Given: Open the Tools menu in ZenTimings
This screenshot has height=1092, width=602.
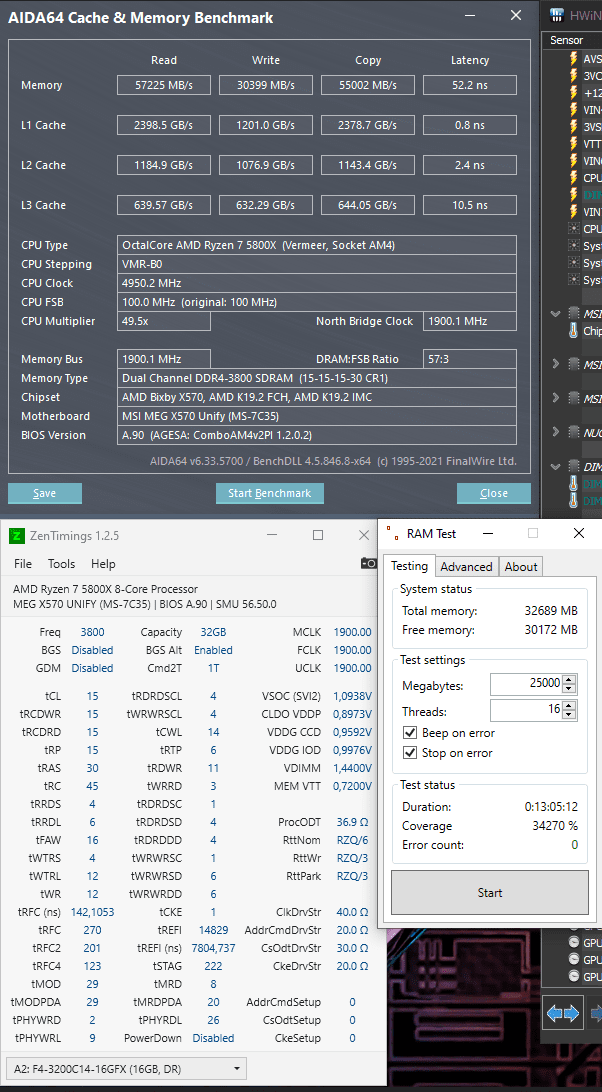Looking at the screenshot, I should (x=61, y=563).
